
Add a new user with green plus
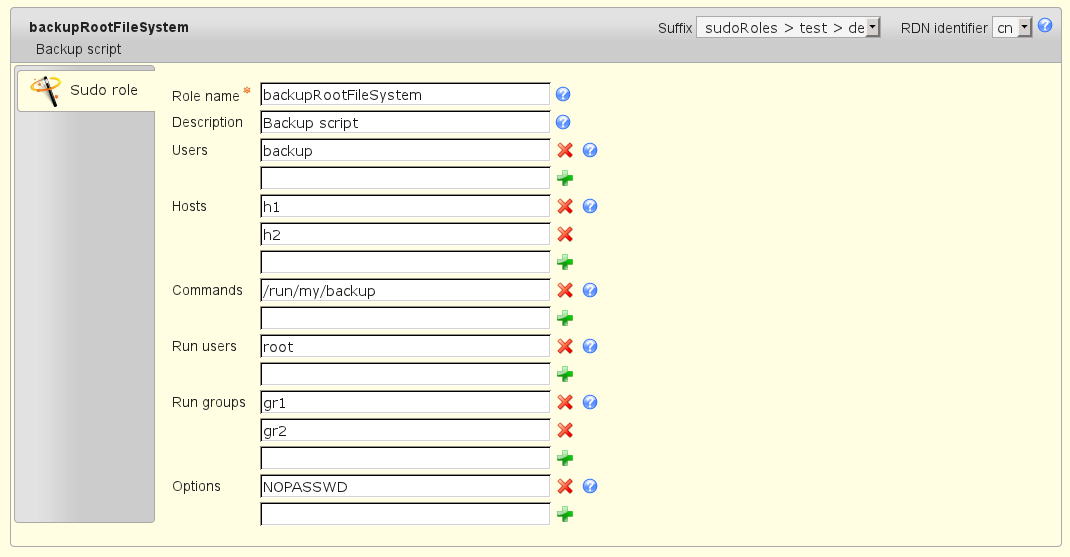pos(564,179)
